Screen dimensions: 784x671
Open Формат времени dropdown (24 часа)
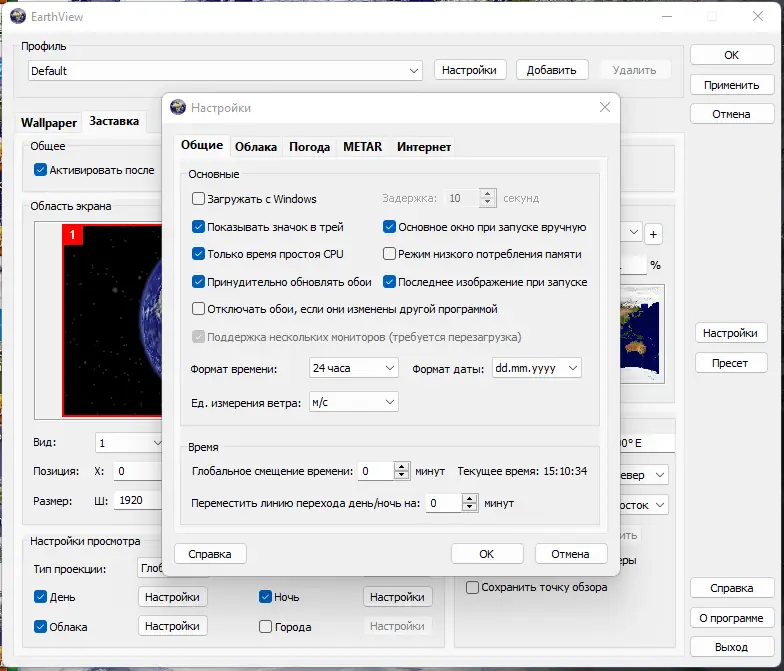click(x=354, y=368)
